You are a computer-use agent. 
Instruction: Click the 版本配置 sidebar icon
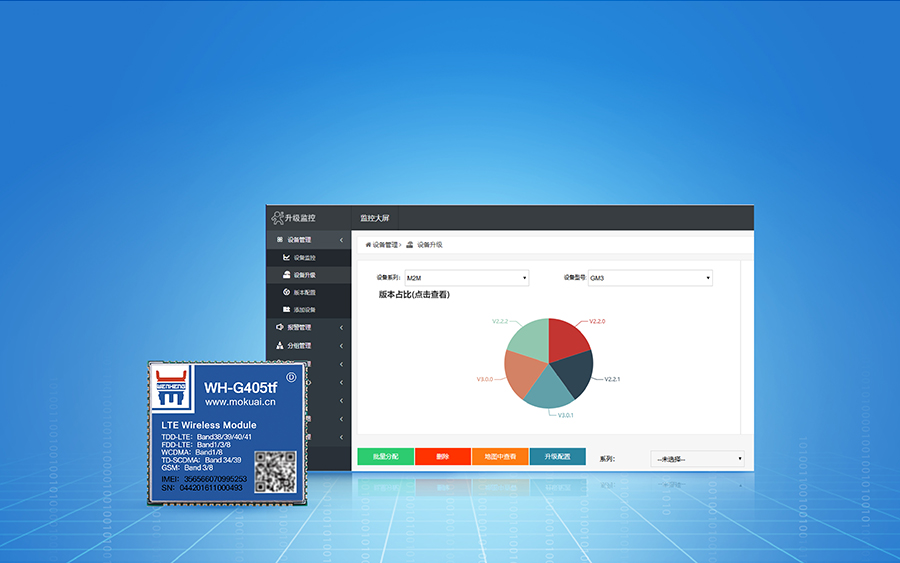(x=286, y=292)
